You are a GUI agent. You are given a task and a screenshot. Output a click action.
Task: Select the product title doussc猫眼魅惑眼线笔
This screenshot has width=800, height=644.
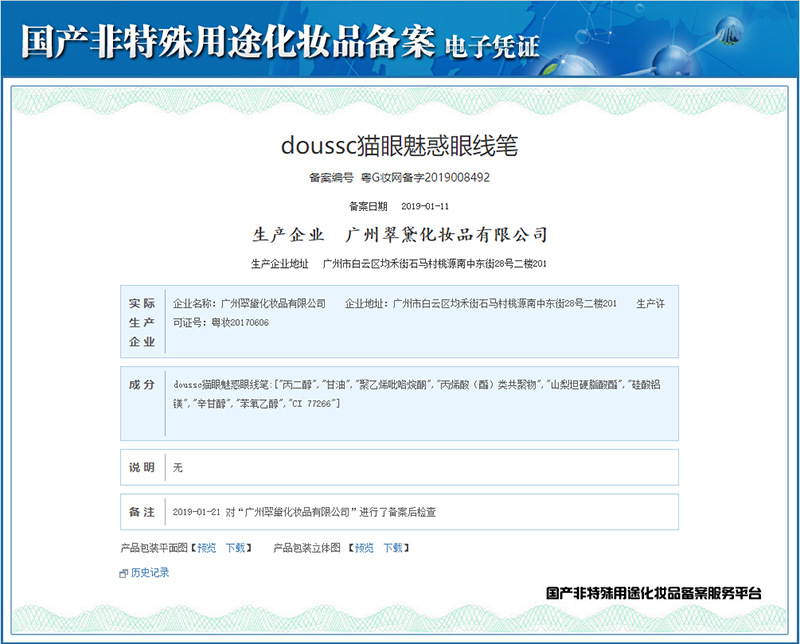click(399, 146)
